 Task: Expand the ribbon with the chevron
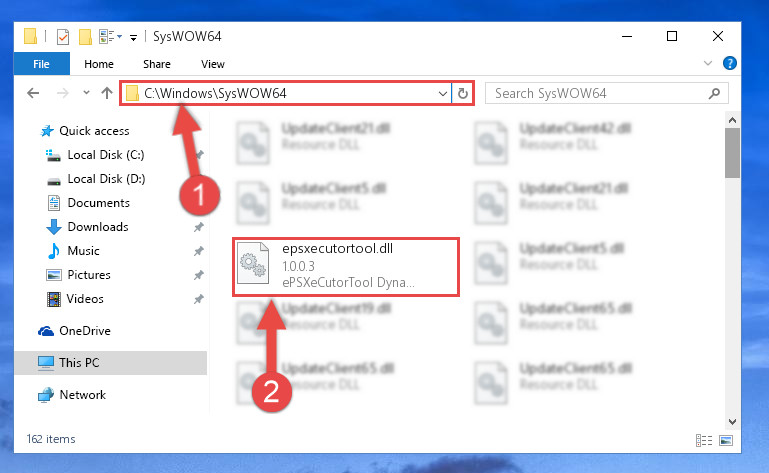(x=708, y=63)
